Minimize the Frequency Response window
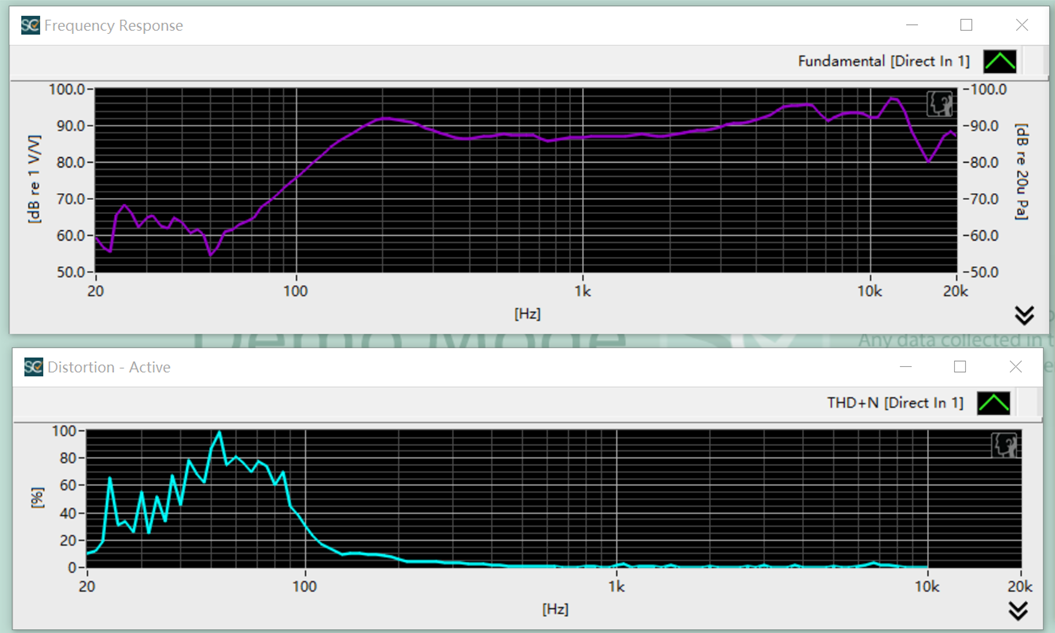Screen dimensions: 1055x633 (x=912, y=26)
